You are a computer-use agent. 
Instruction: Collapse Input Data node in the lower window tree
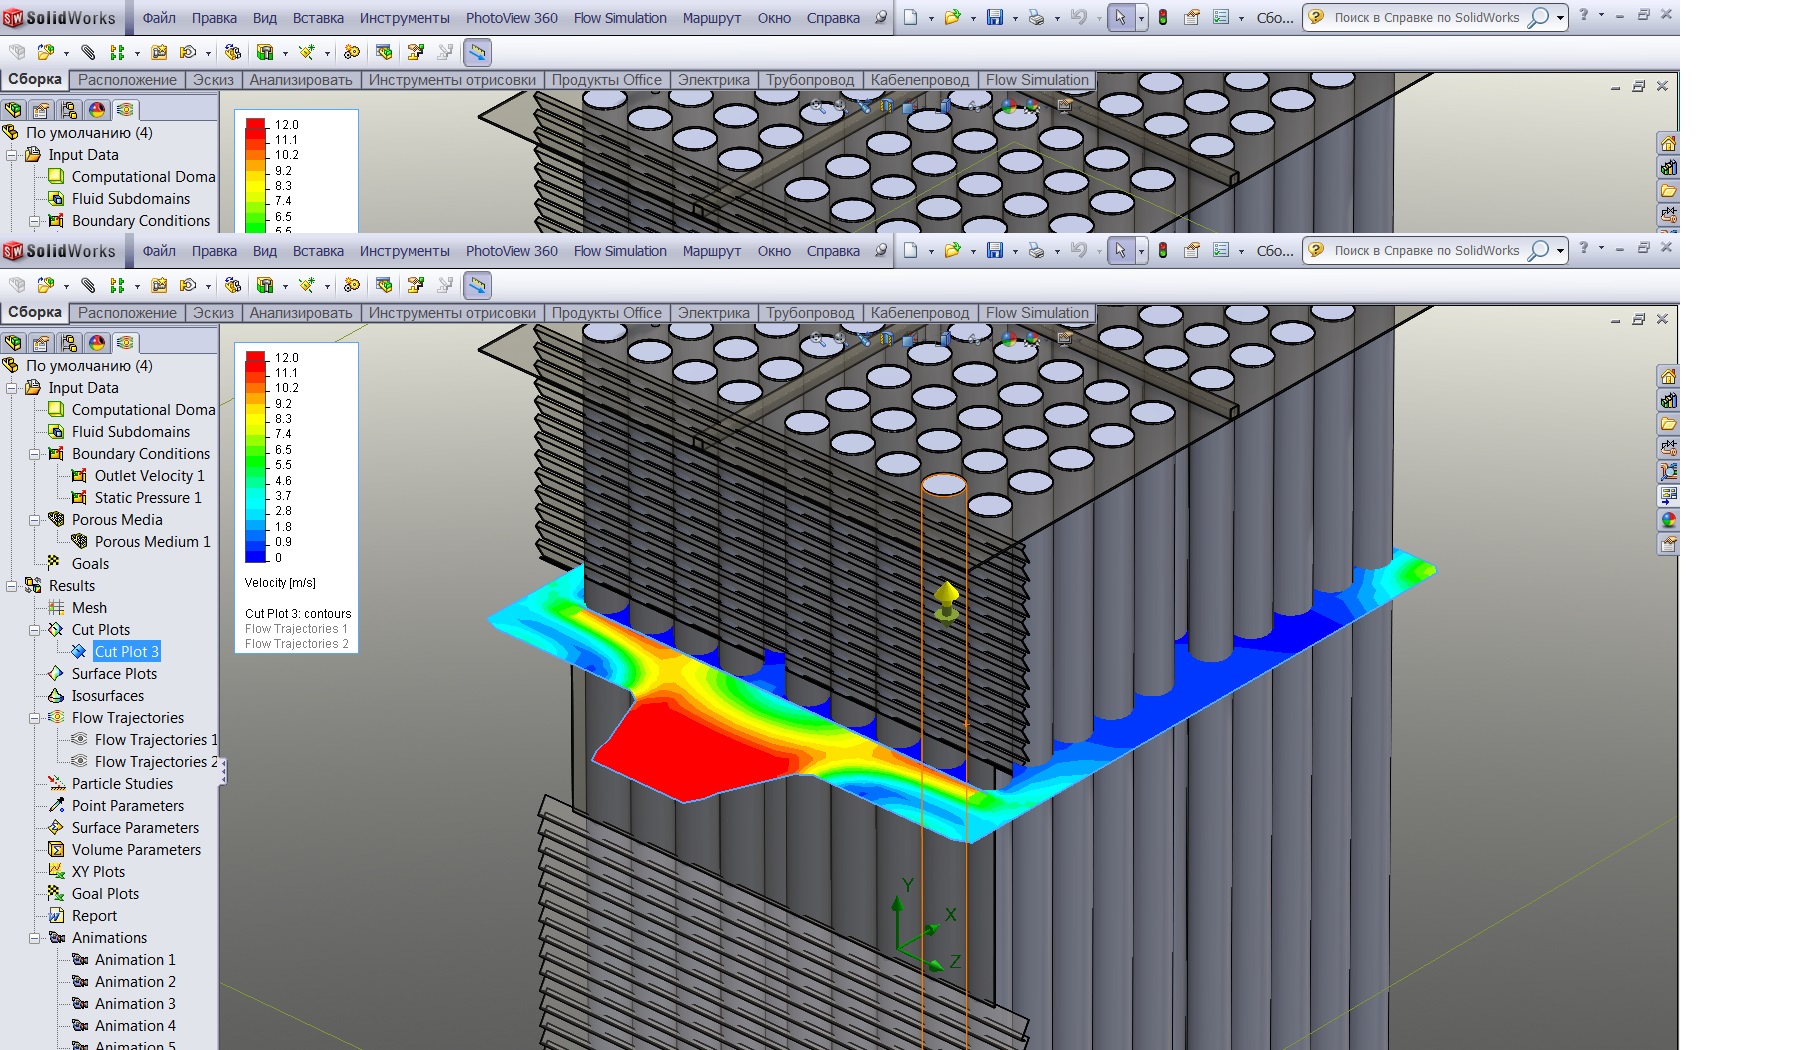[x=12, y=388]
